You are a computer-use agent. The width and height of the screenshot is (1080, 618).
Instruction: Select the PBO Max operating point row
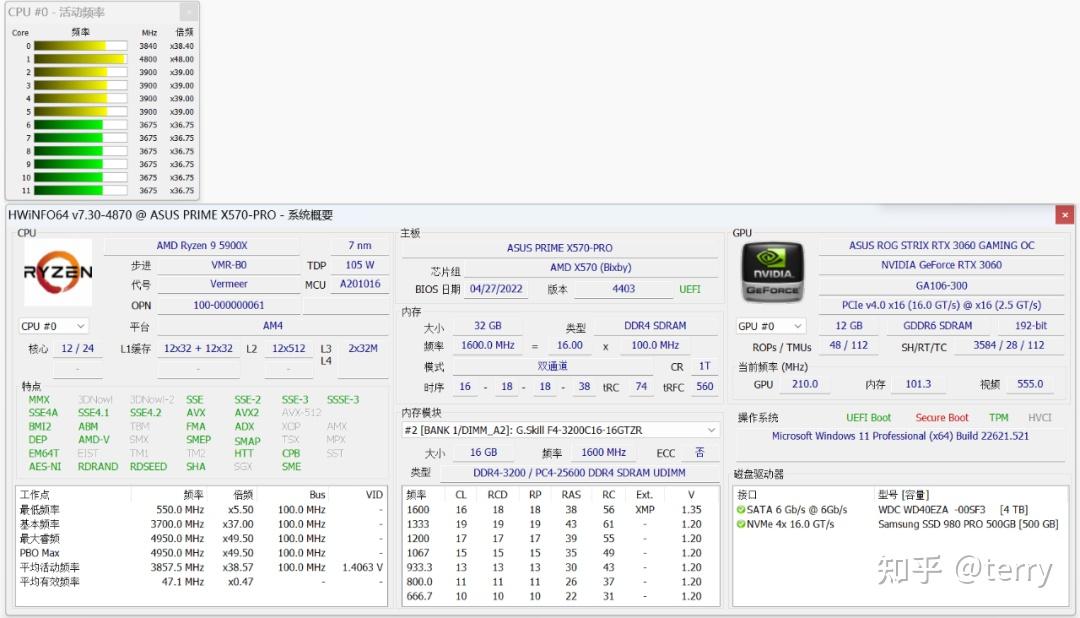tap(201, 553)
